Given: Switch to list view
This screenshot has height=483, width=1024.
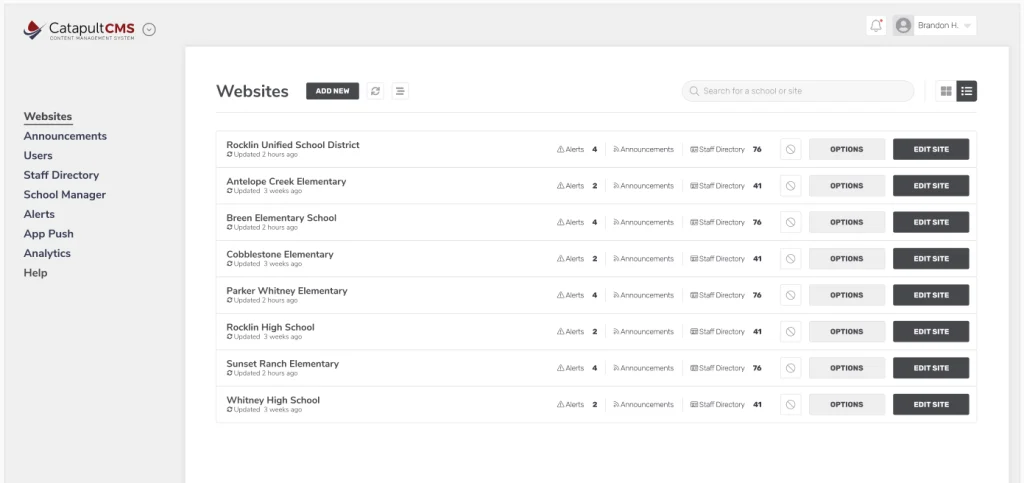Looking at the screenshot, I should [x=967, y=91].
